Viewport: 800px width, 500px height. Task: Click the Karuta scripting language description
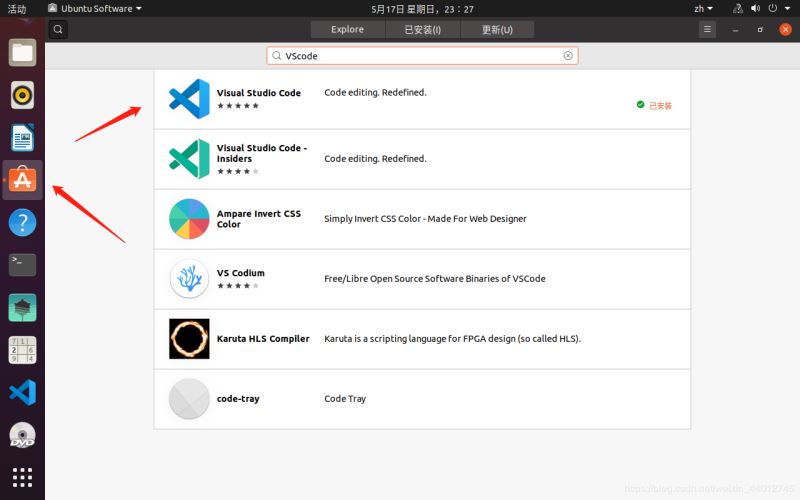coord(453,339)
